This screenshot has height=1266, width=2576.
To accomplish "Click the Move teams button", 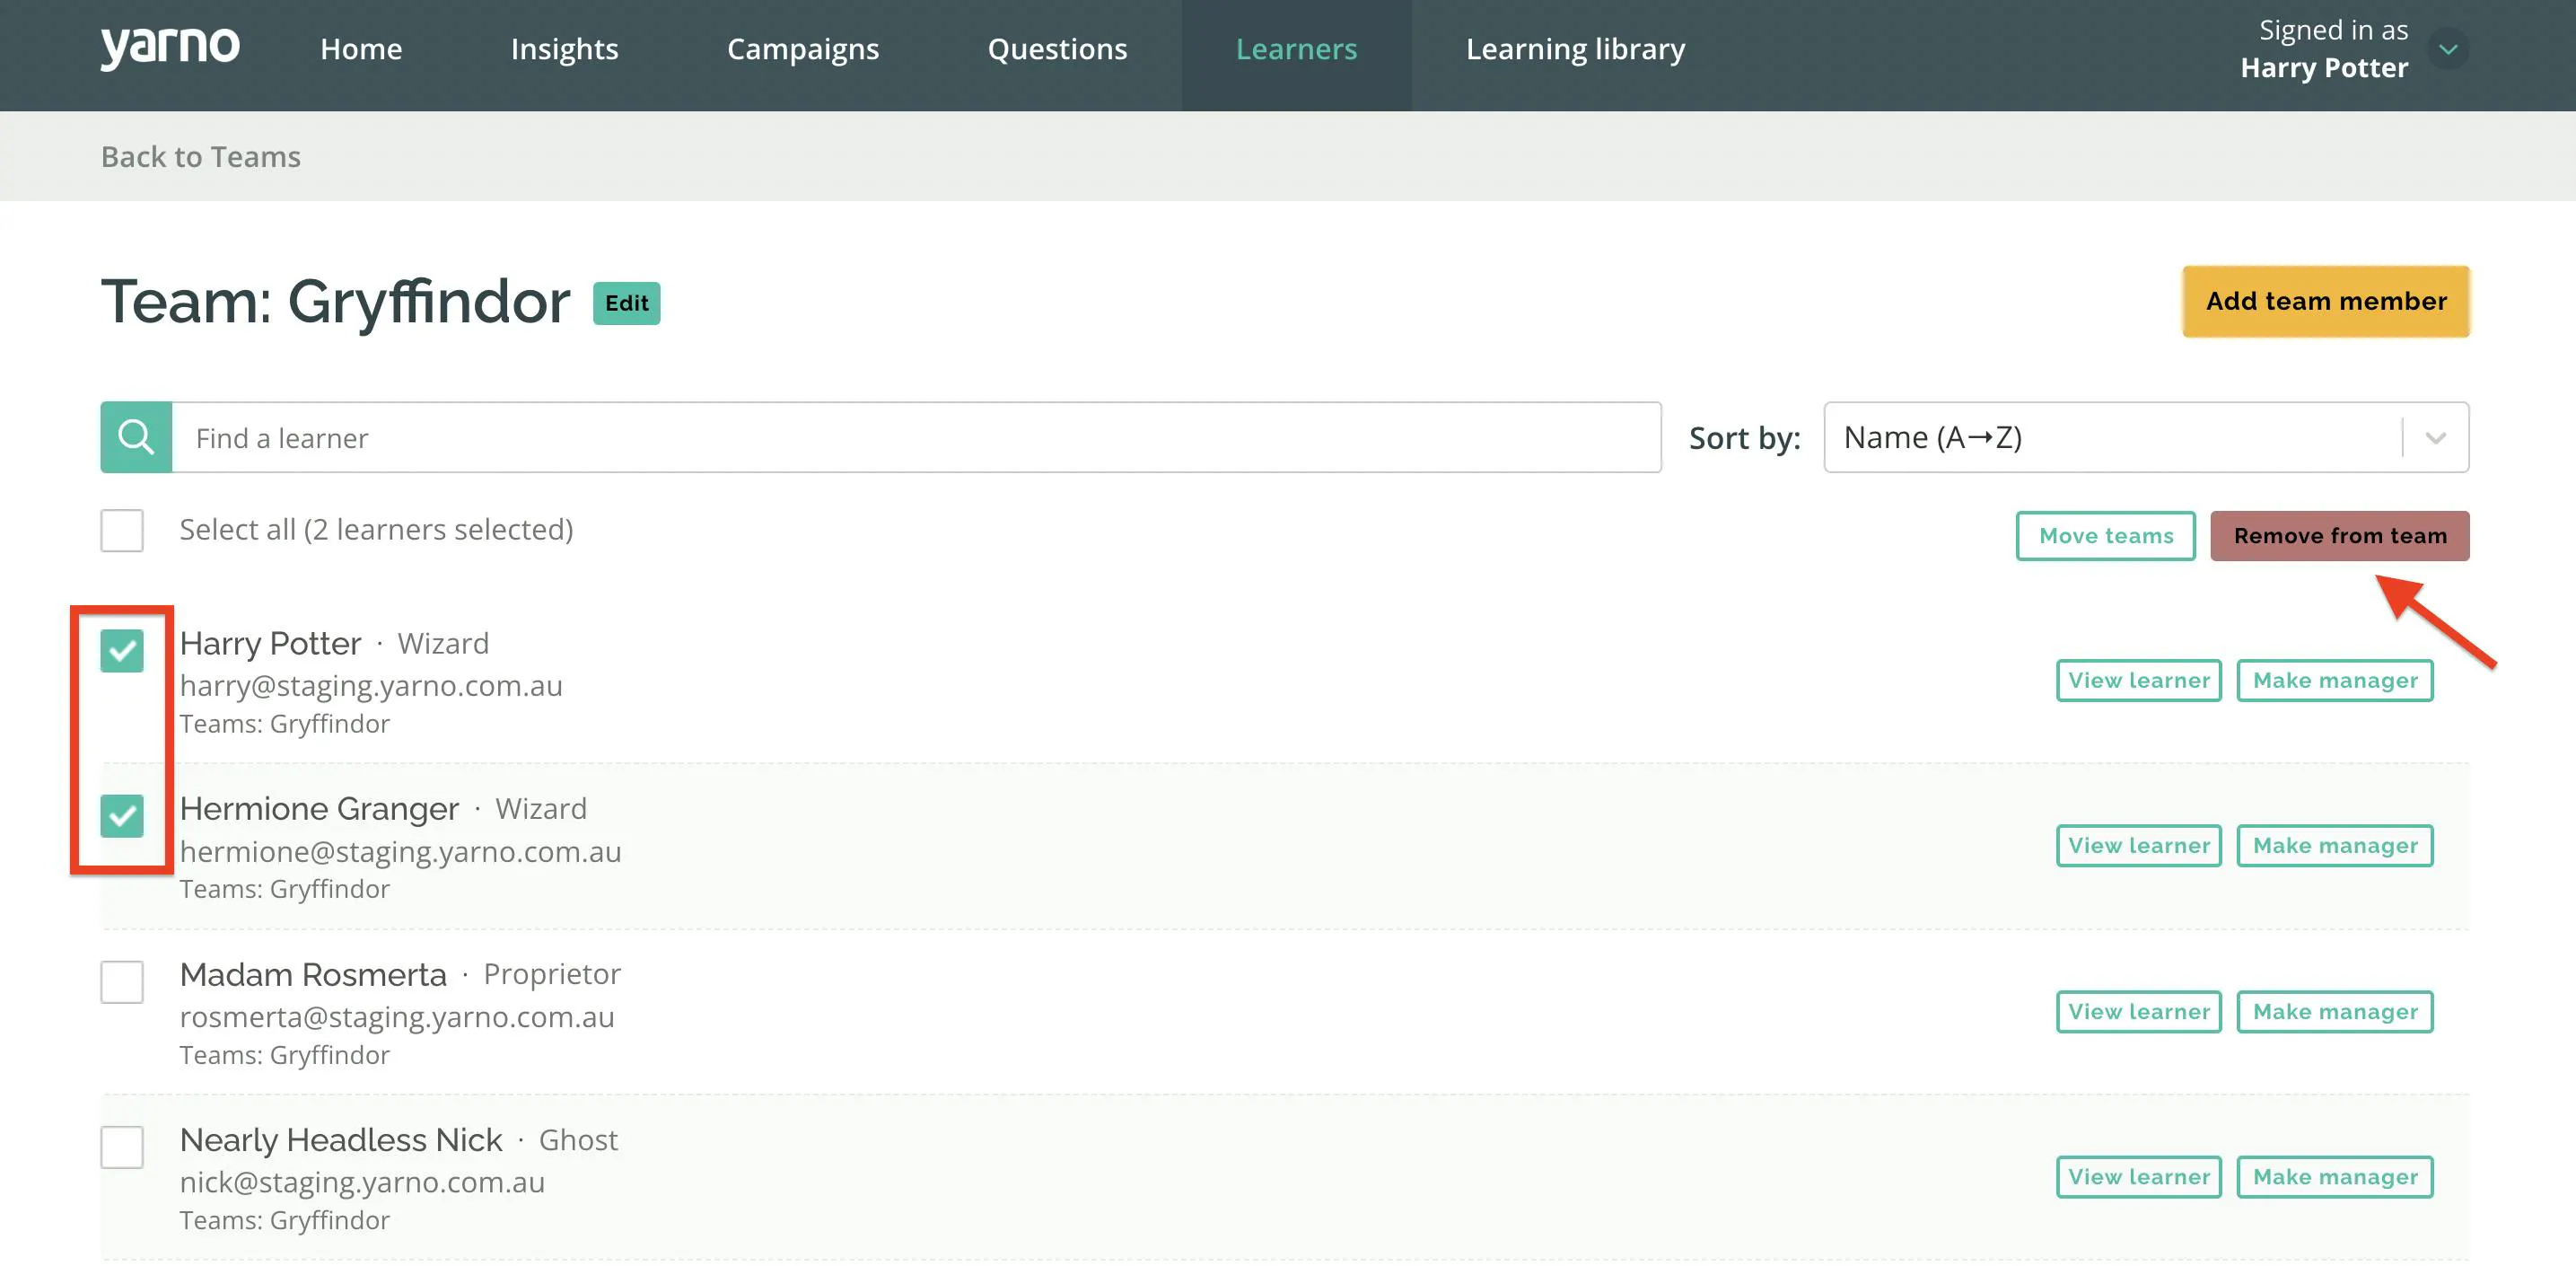I will pyautogui.click(x=2106, y=536).
